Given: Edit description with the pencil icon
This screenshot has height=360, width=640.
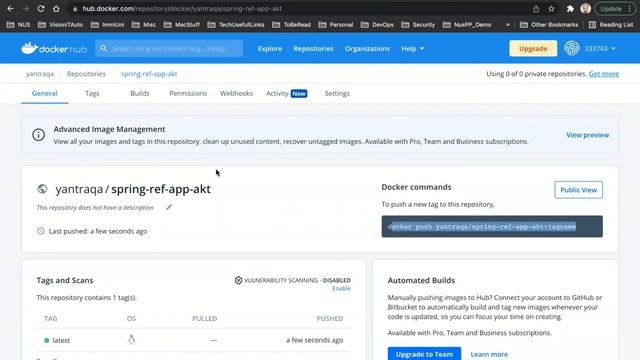Looking at the screenshot, I should click(169, 207).
